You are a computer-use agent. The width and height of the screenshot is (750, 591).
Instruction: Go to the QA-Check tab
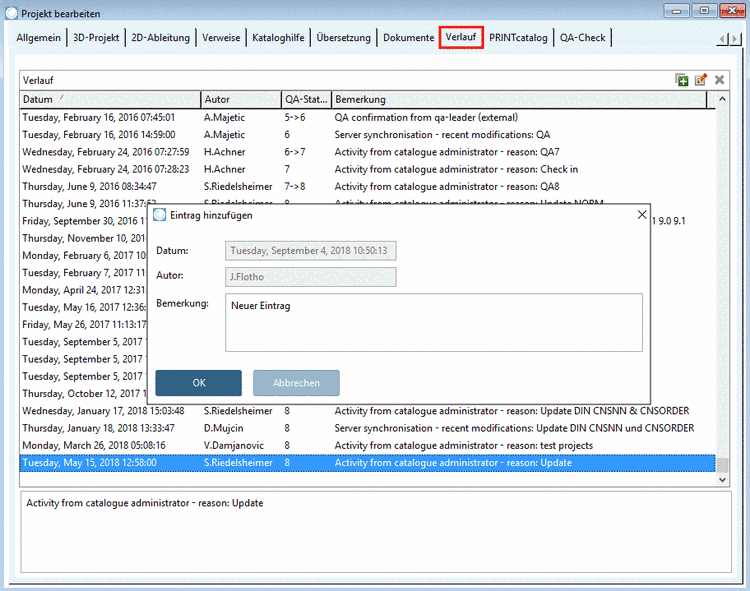pyautogui.click(x=583, y=37)
